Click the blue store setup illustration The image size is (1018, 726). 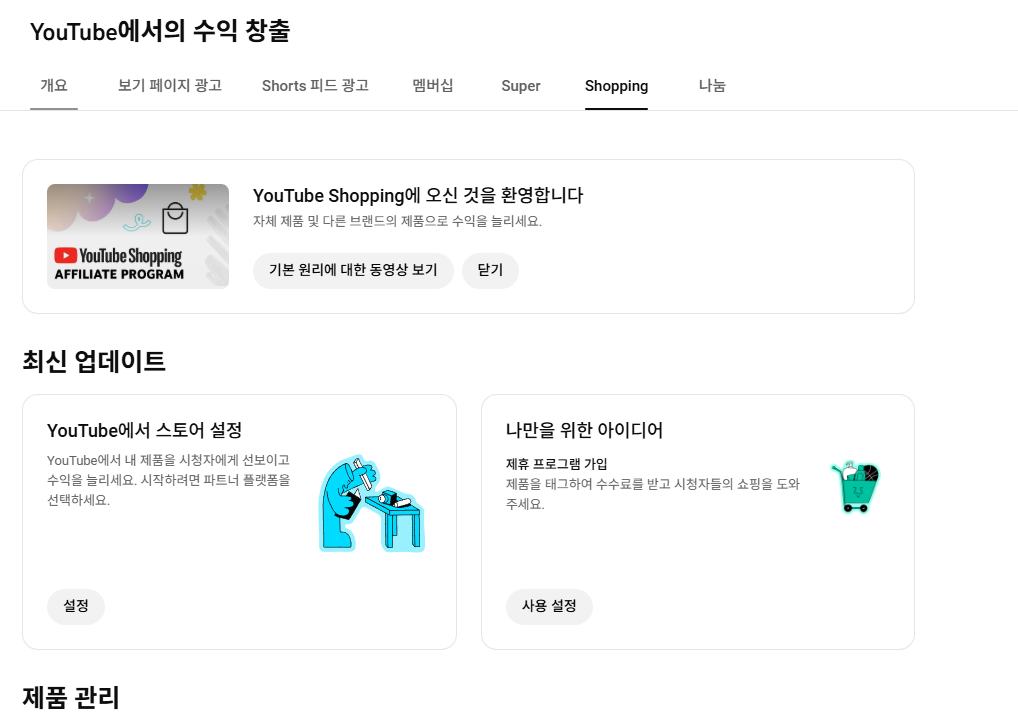tap(372, 504)
